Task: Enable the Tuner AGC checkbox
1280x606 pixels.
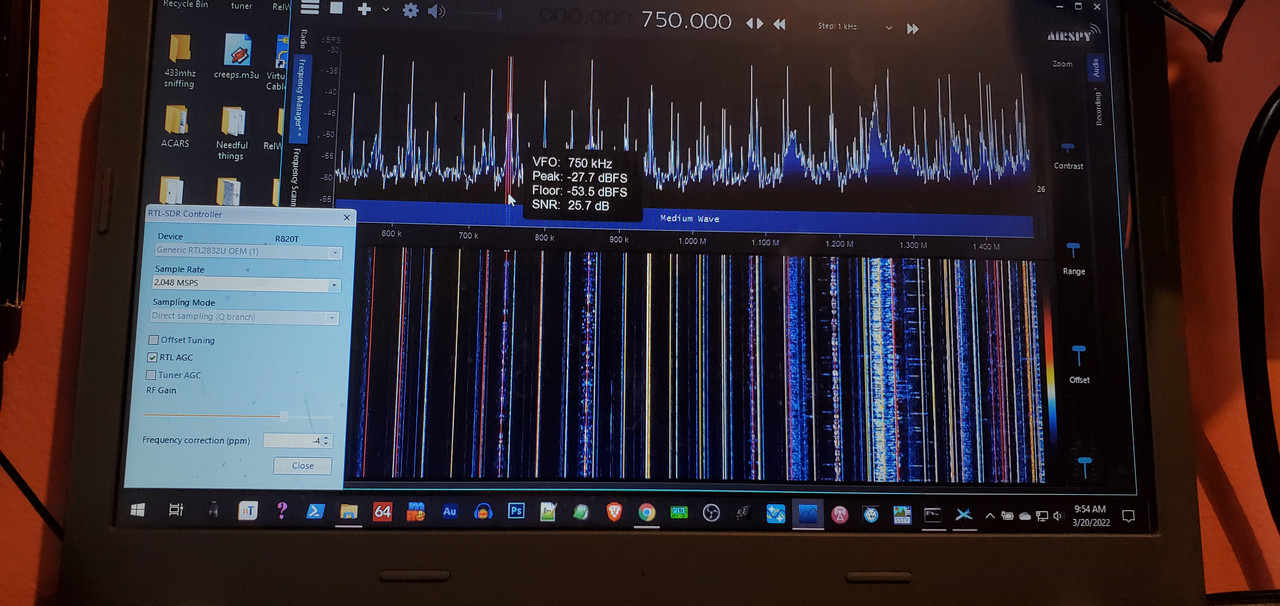Action: click(x=150, y=375)
